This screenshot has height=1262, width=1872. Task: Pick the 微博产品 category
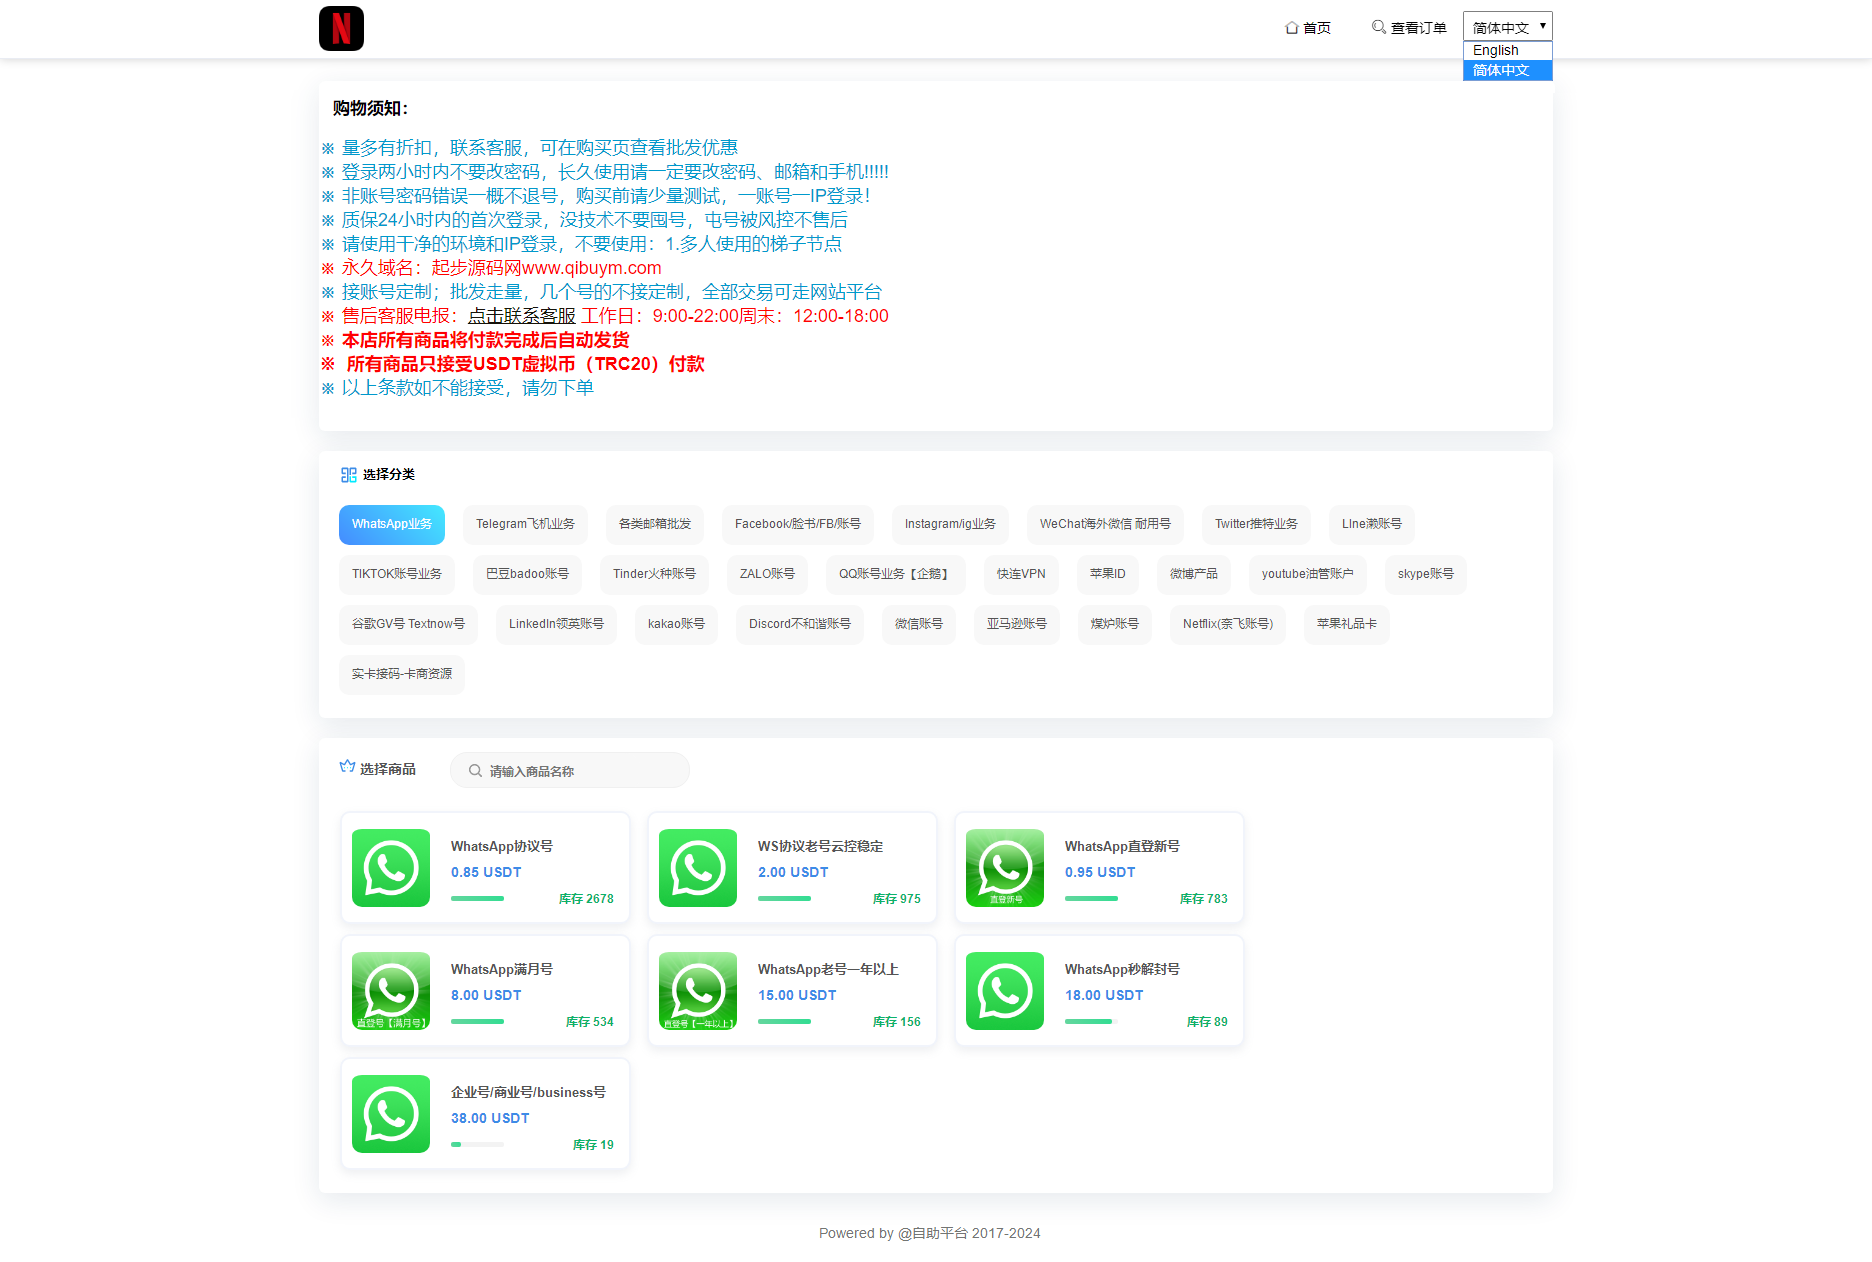[1194, 575]
